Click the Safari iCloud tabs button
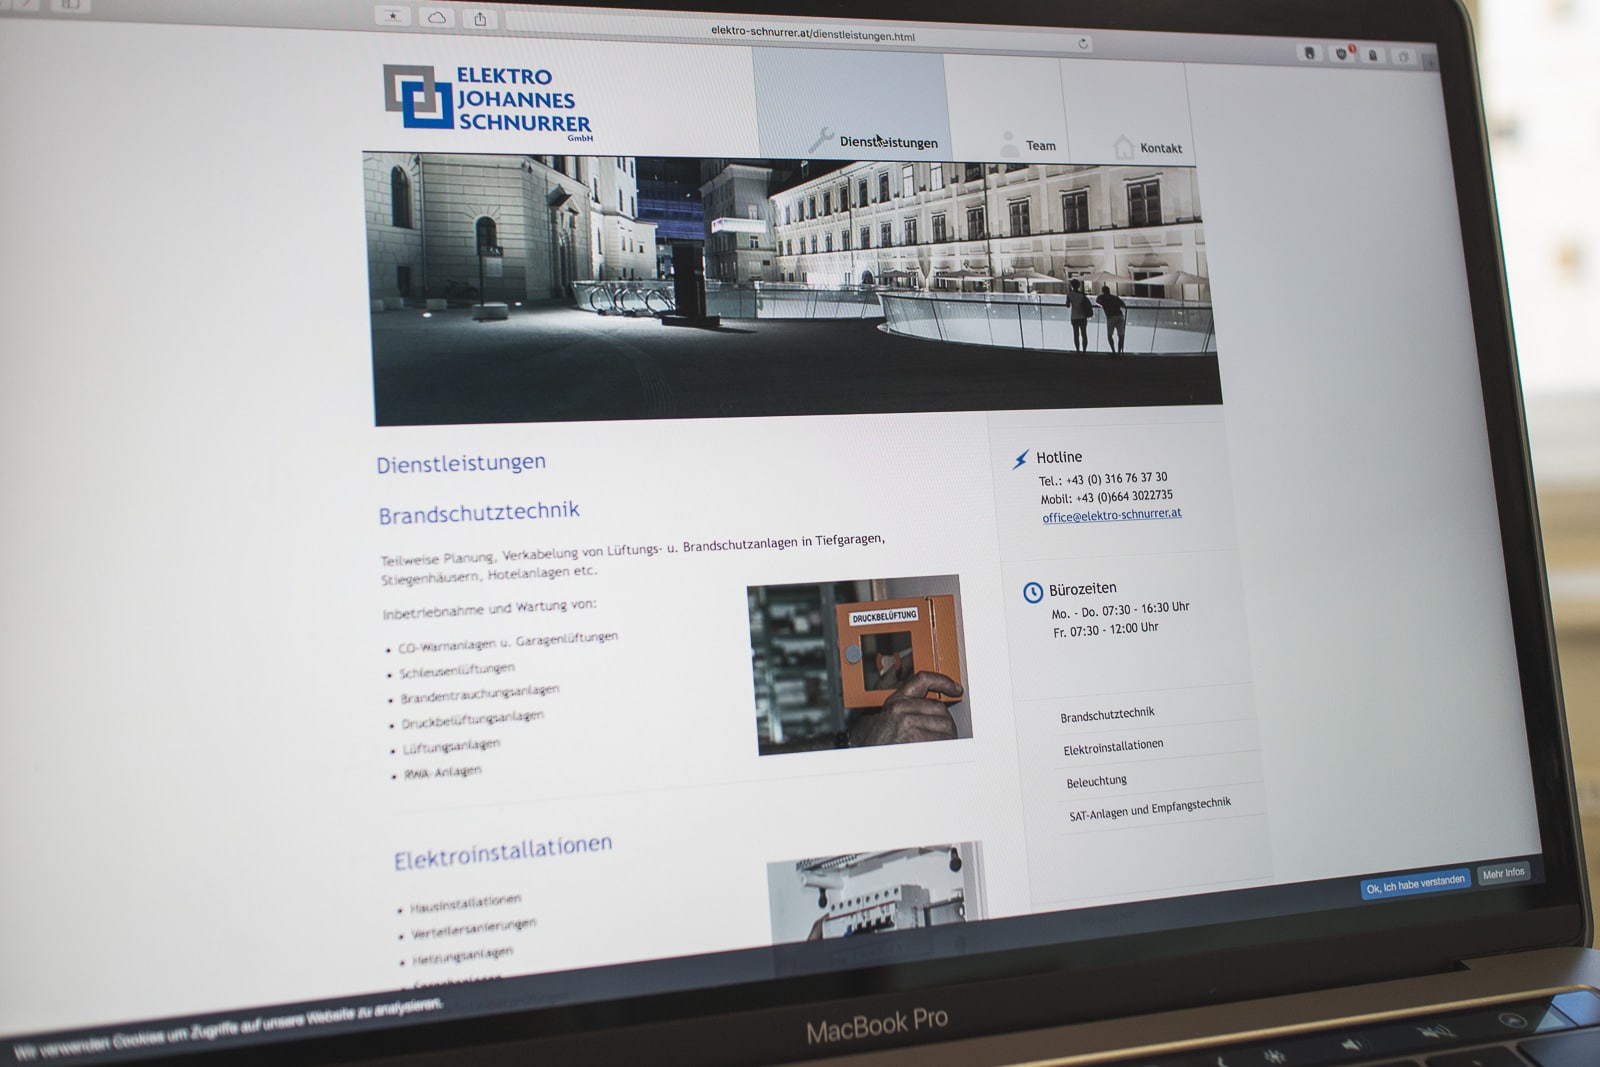 click(x=437, y=17)
